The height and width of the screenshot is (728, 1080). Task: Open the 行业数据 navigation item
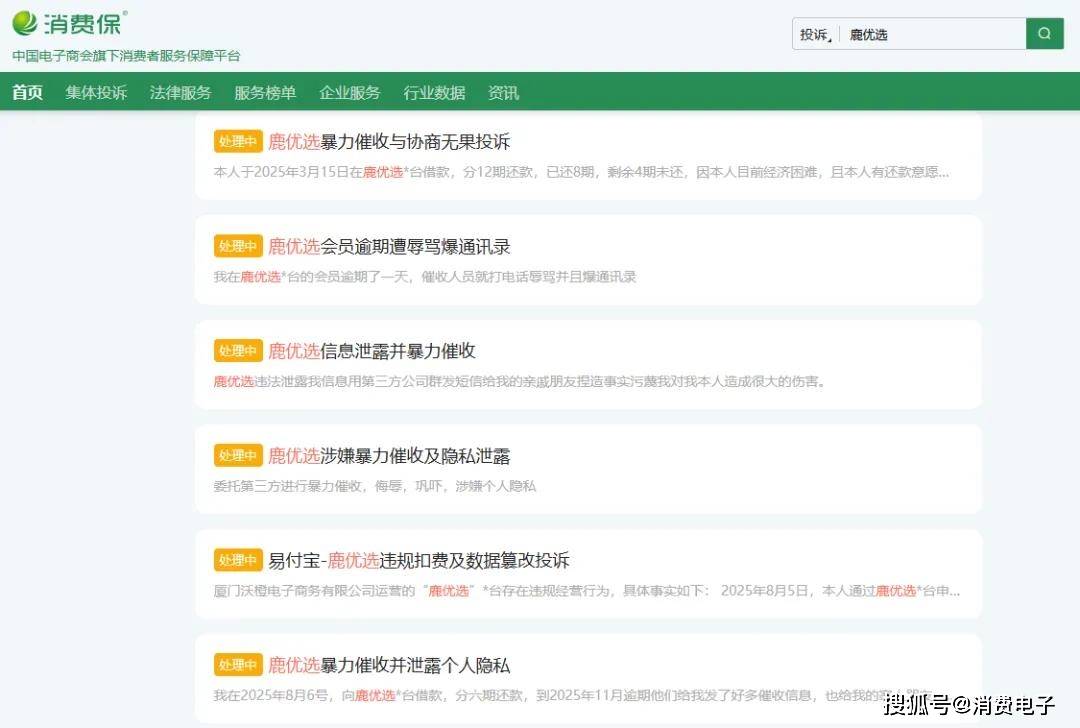(x=434, y=93)
